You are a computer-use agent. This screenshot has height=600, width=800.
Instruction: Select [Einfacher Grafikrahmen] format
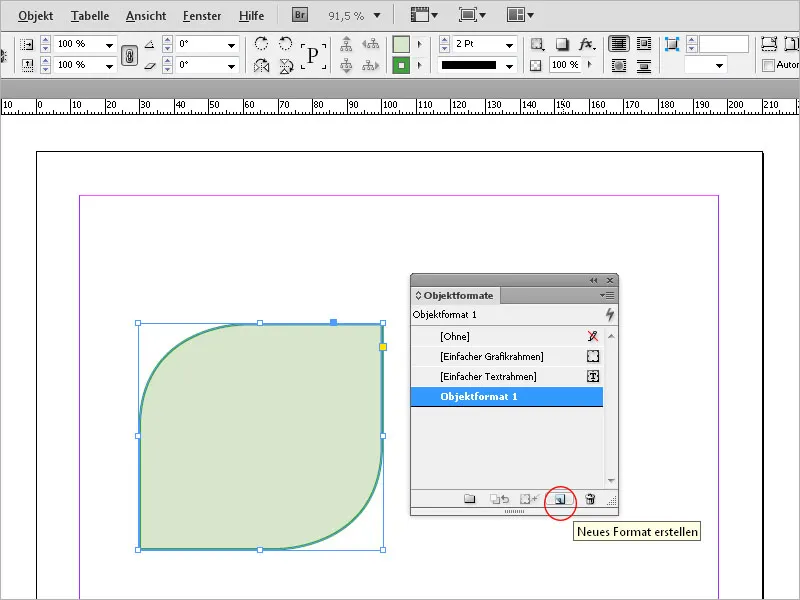pyautogui.click(x=507, y=356)
